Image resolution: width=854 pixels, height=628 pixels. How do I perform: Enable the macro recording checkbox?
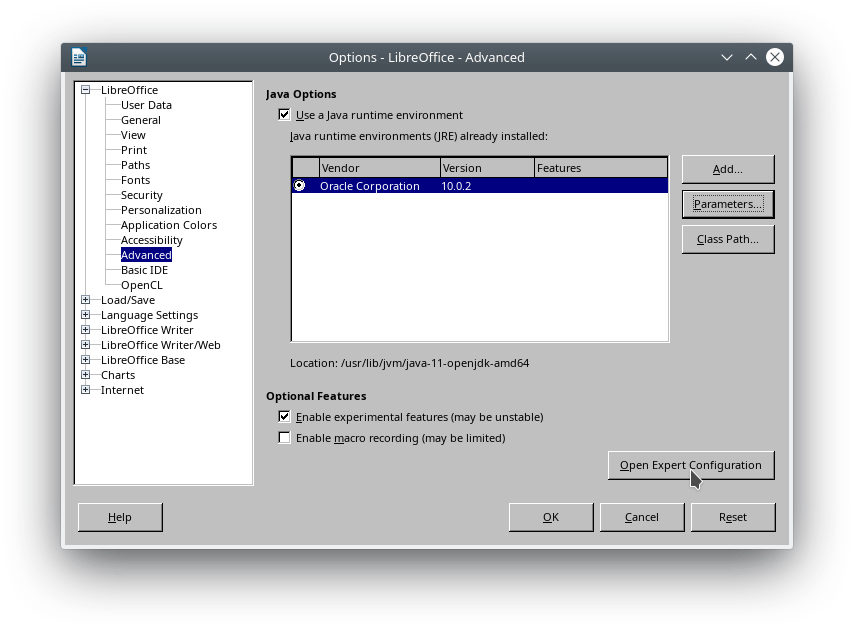coord(284,438)
